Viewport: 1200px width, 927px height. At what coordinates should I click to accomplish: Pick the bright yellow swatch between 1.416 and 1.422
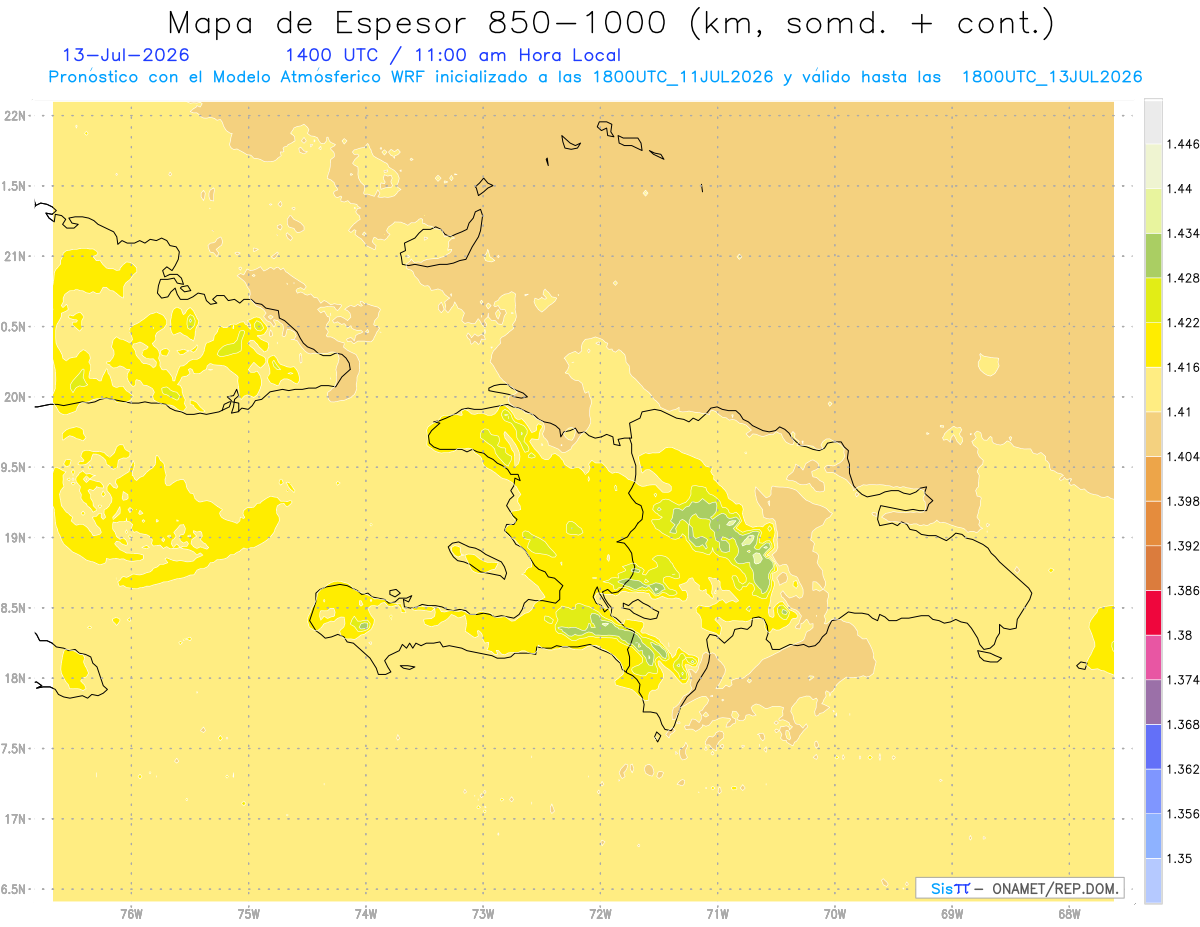pos(1153,345)
